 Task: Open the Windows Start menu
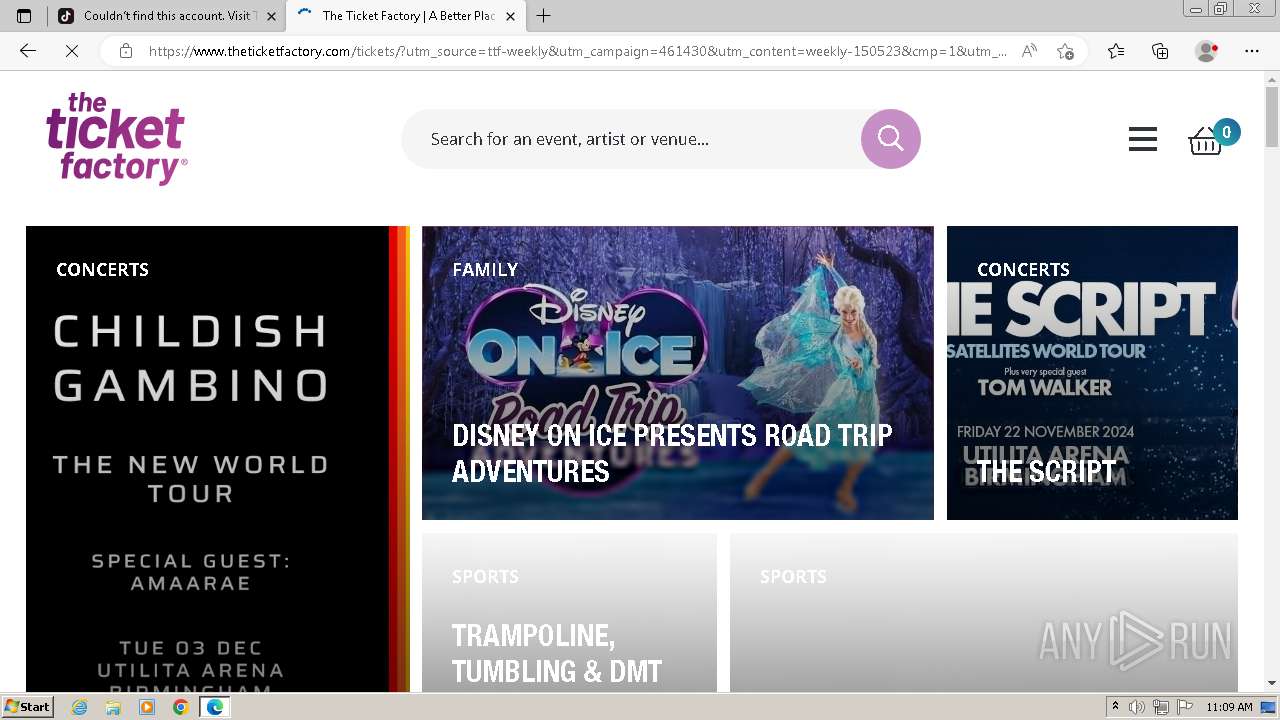point(27,707)
